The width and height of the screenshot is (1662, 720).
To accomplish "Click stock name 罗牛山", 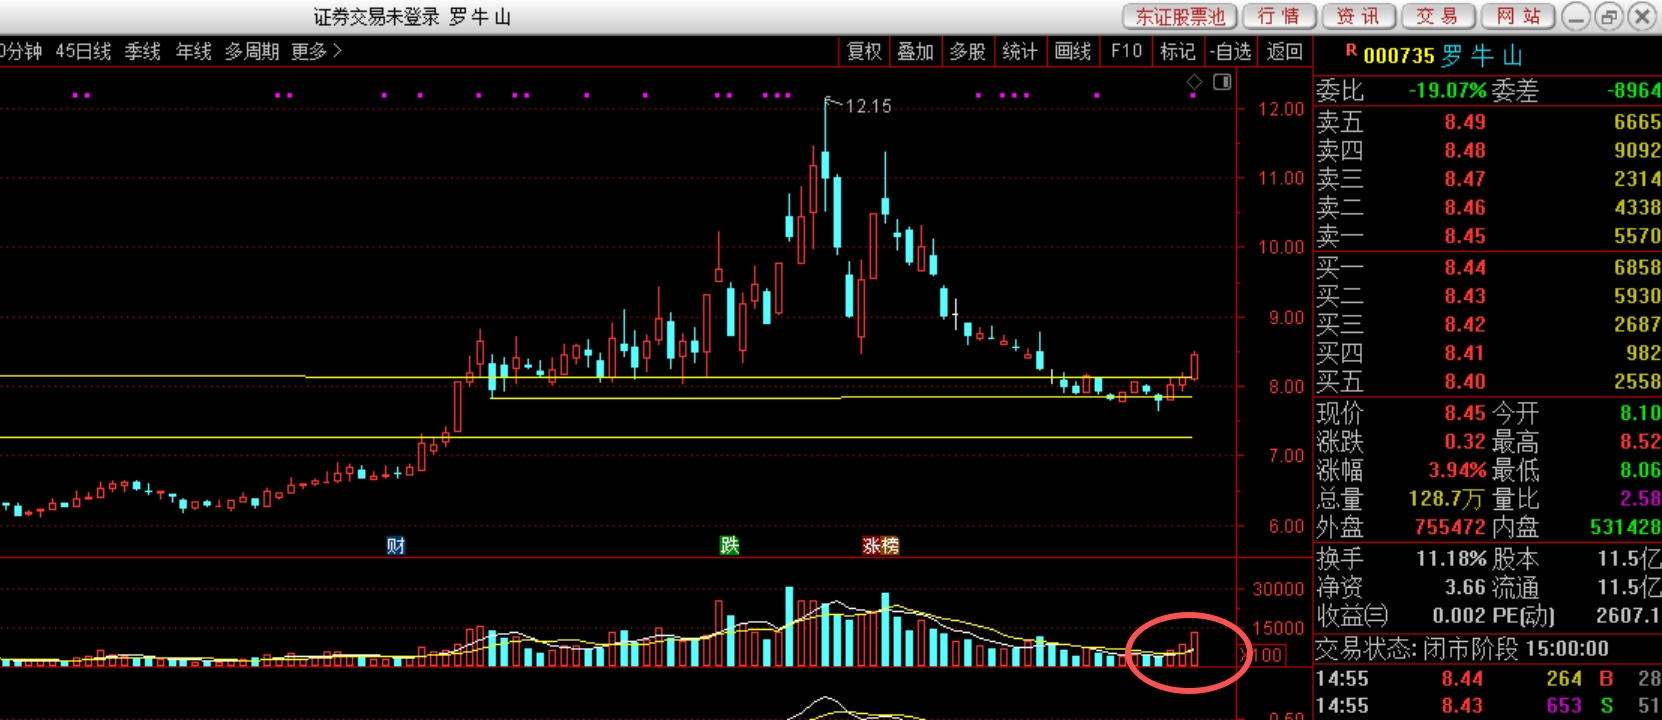I will pos(1482,56).
